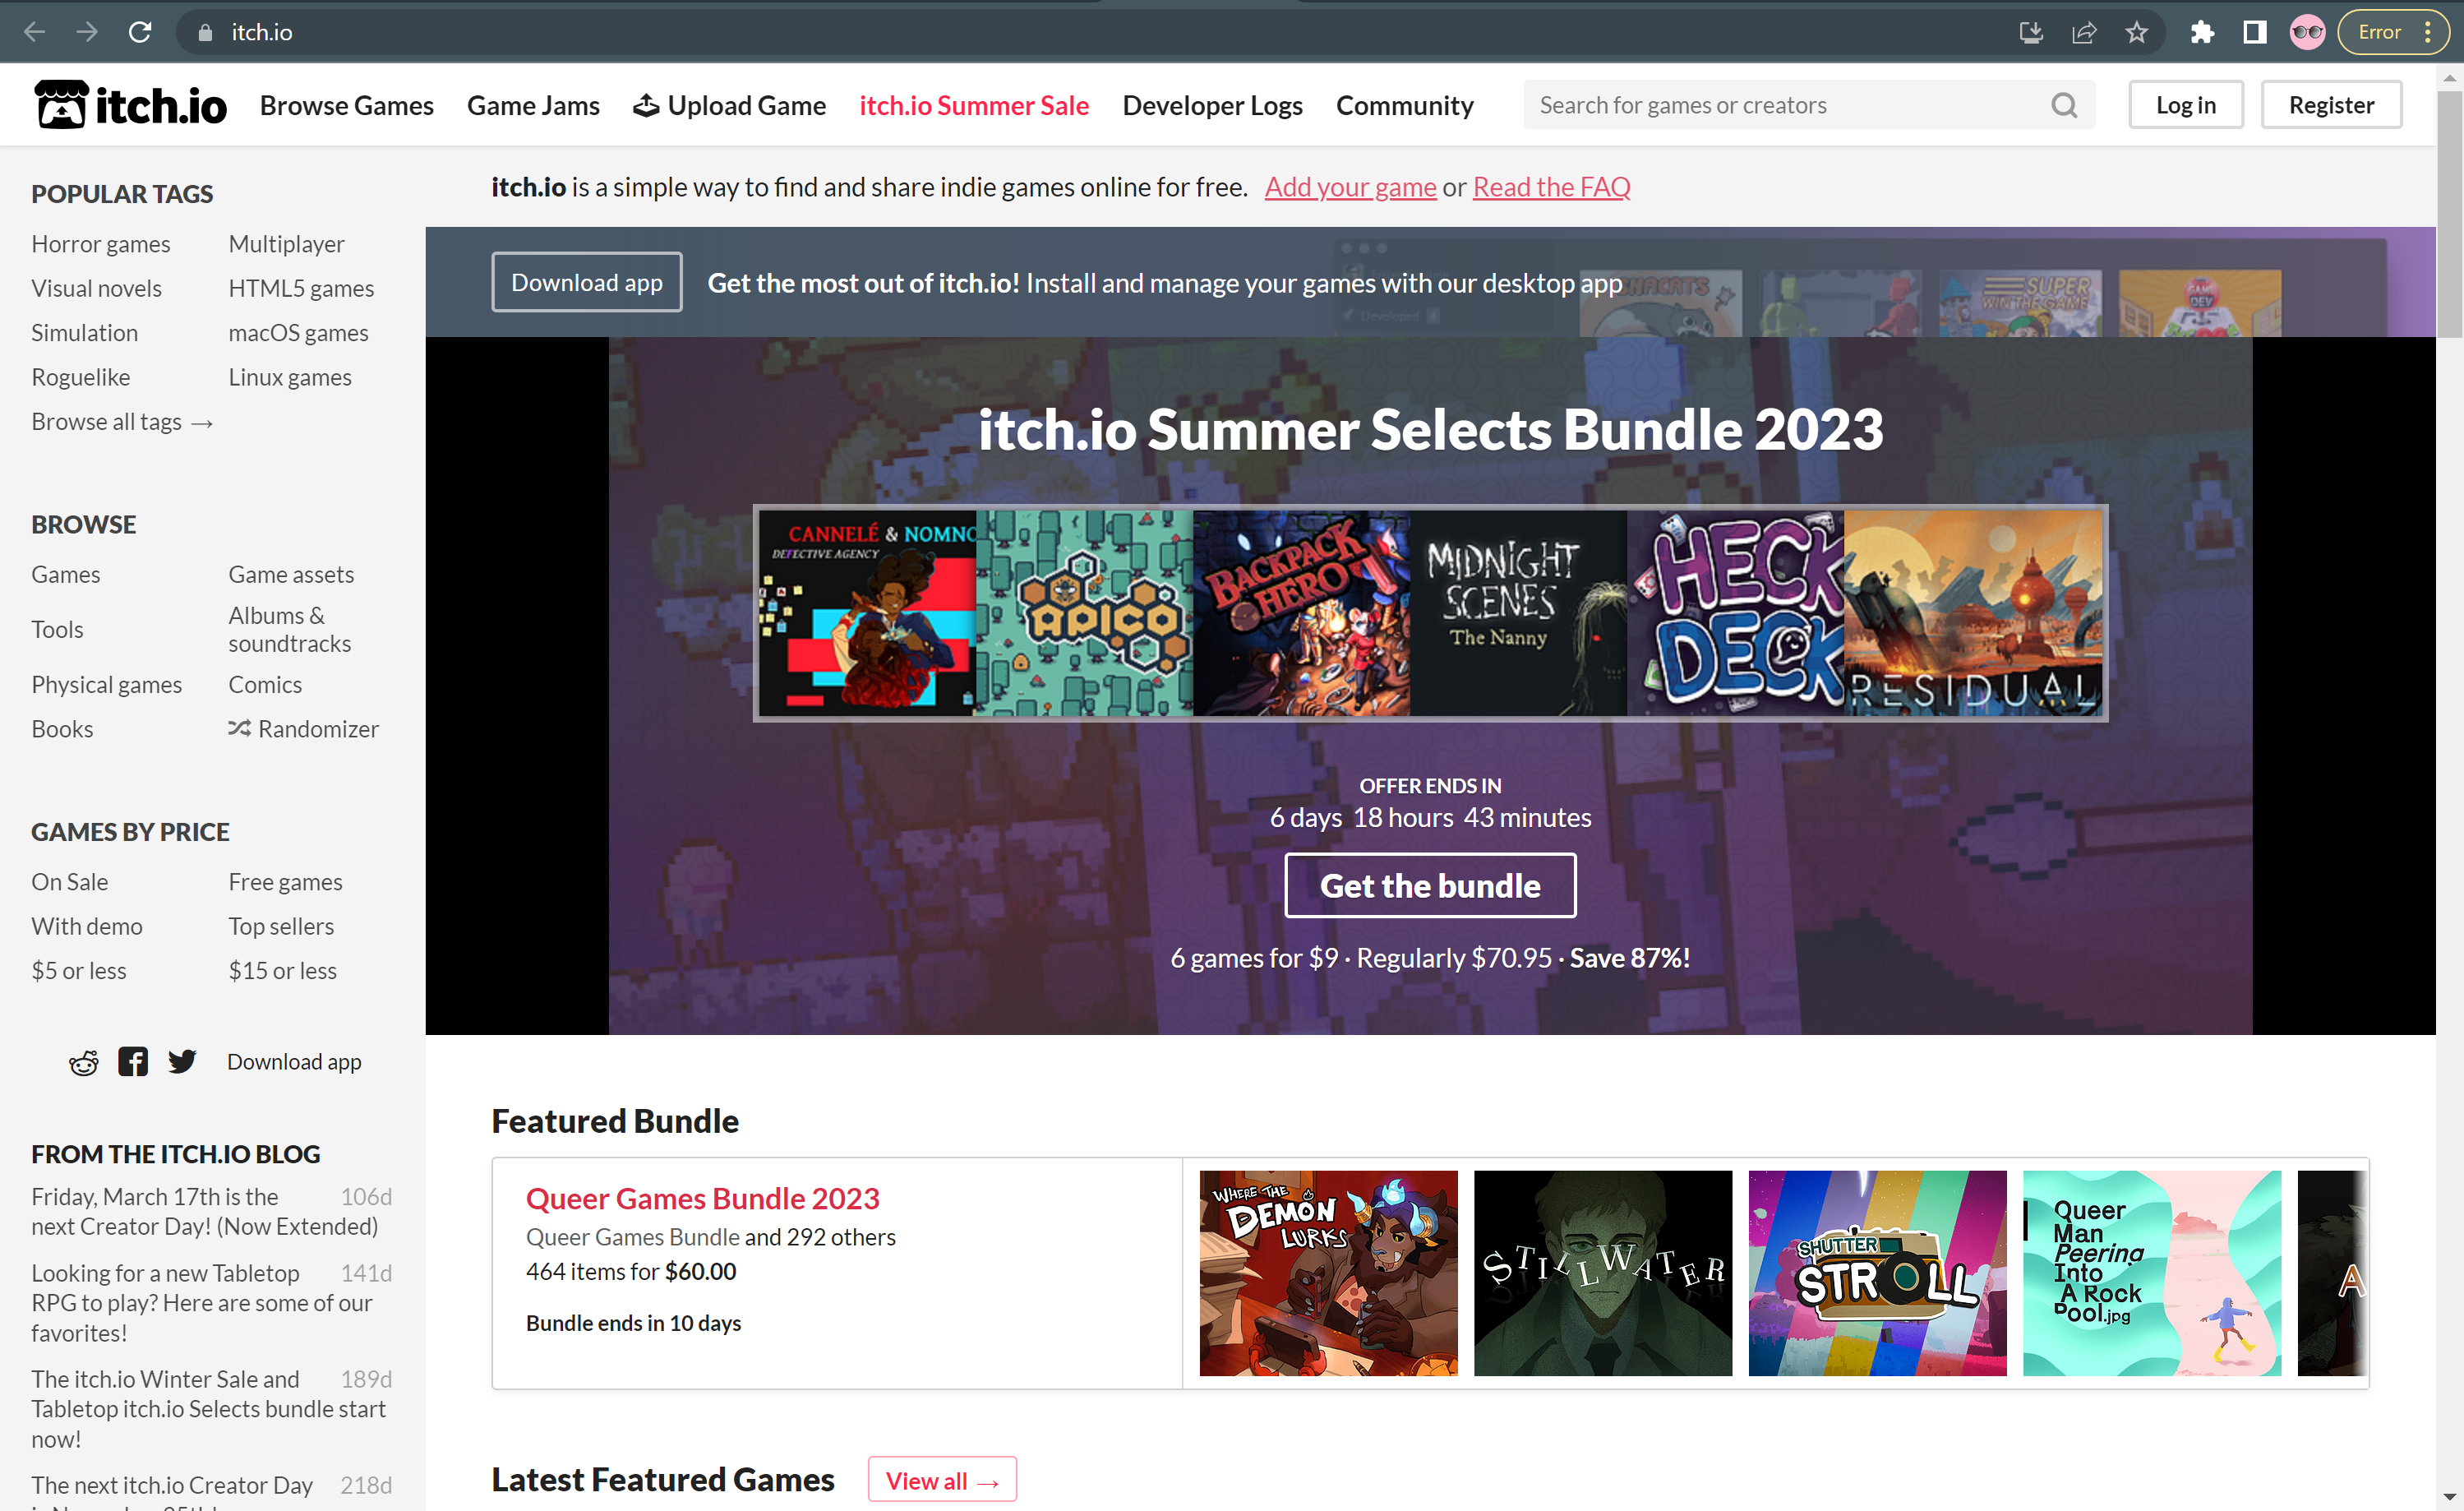Open the browser extensions puzzle icon
Viewport: 2464px width, 1511px height.
[x=2201, y=32]
